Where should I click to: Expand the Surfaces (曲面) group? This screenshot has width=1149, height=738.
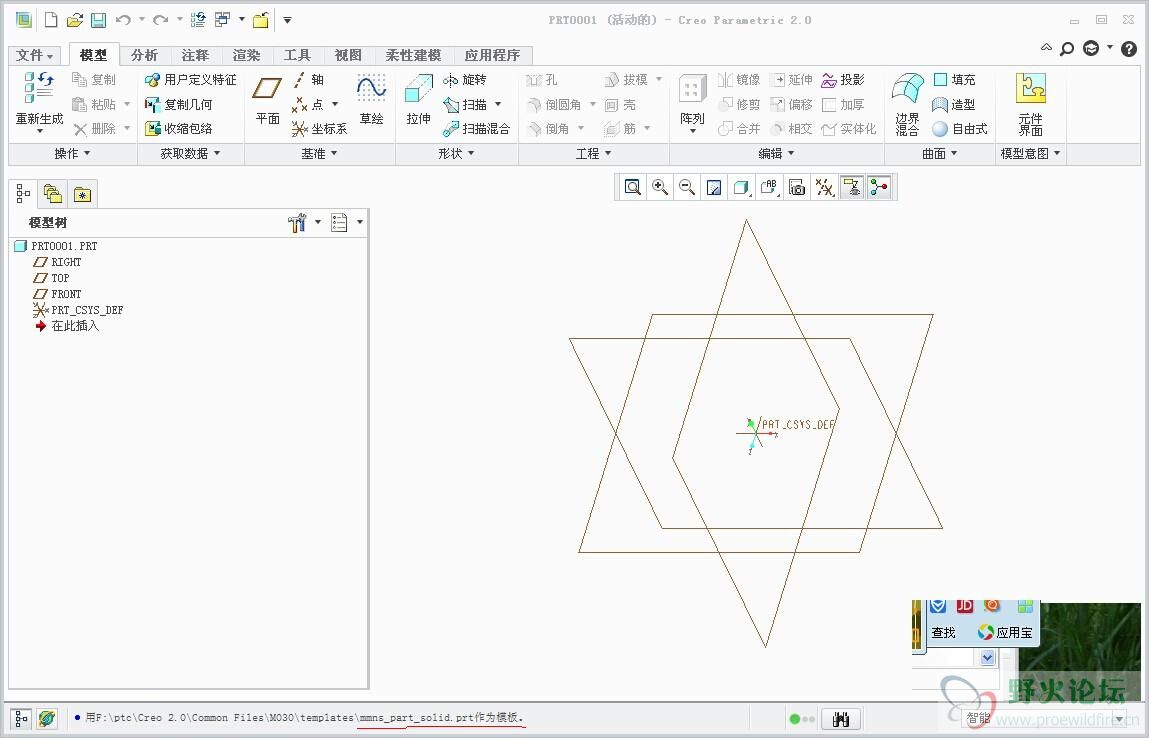[940, 153]
